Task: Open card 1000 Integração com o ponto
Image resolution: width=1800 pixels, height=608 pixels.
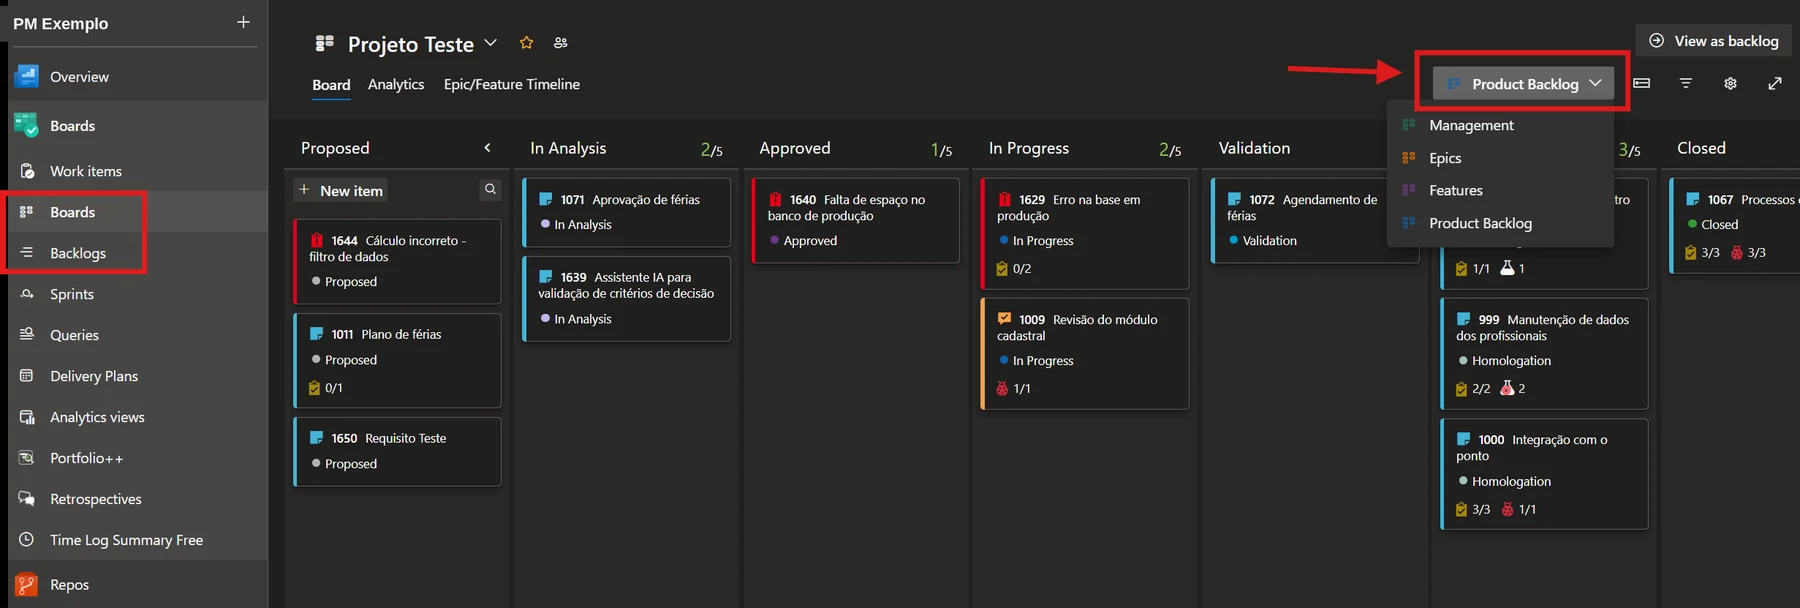Action: pos(1544,474)
